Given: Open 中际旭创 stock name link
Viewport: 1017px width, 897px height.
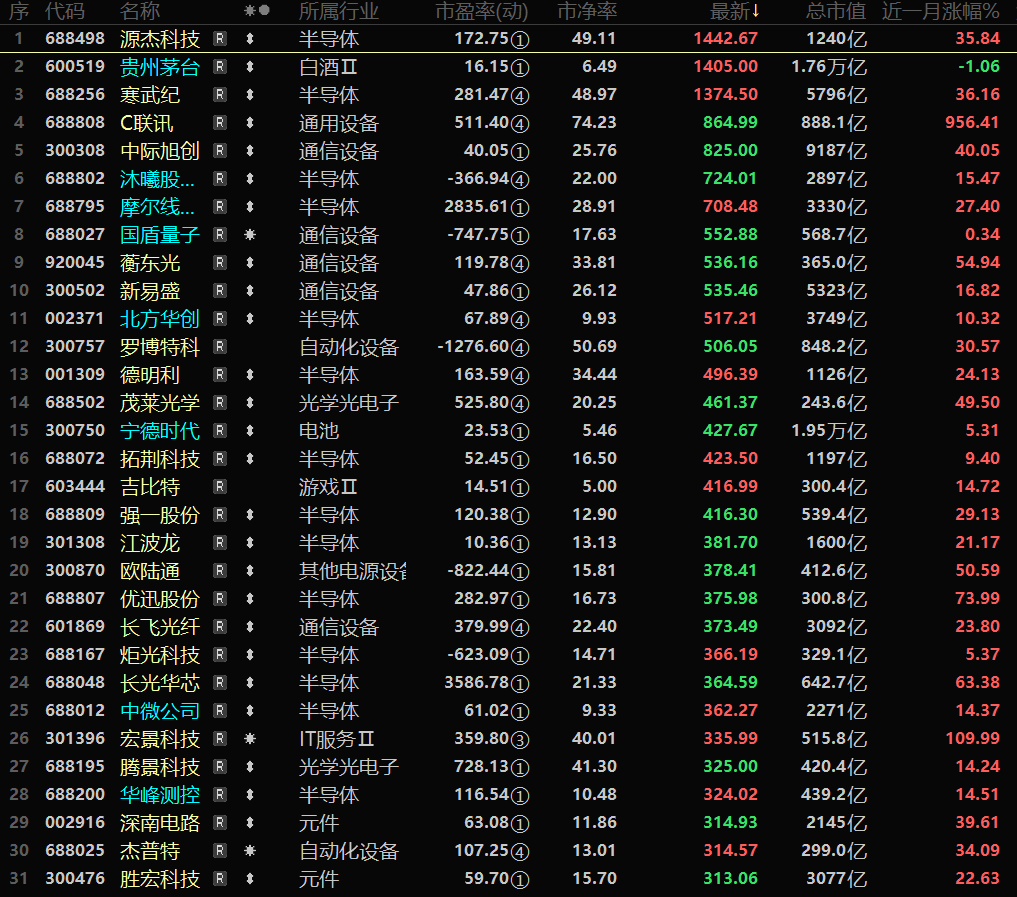Looking at the screenshot, I should click(x=160, y=151).
